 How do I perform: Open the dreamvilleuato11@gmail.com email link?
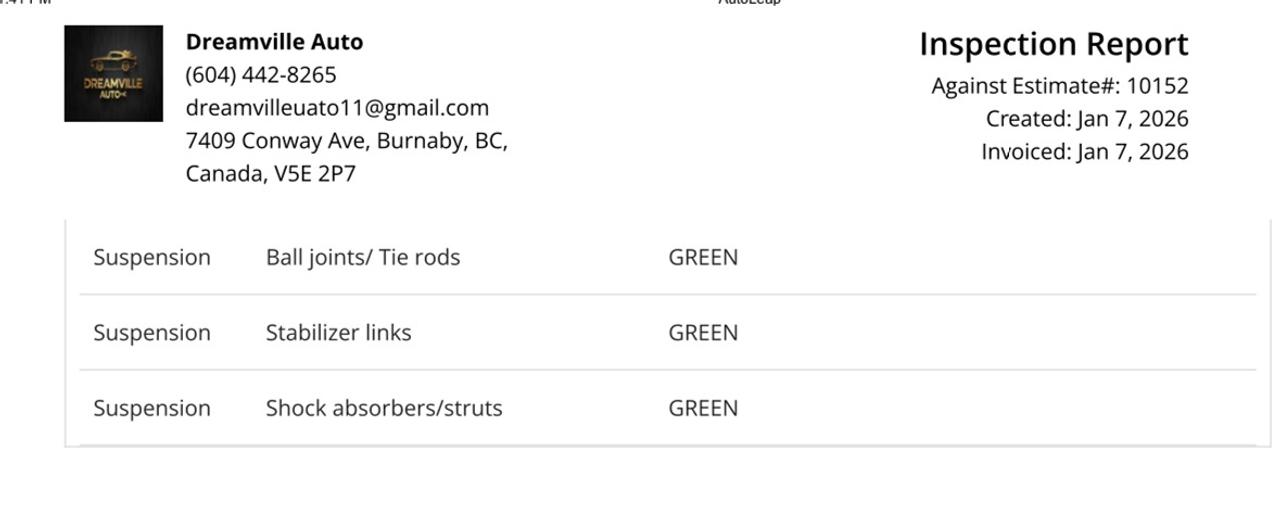337,108
